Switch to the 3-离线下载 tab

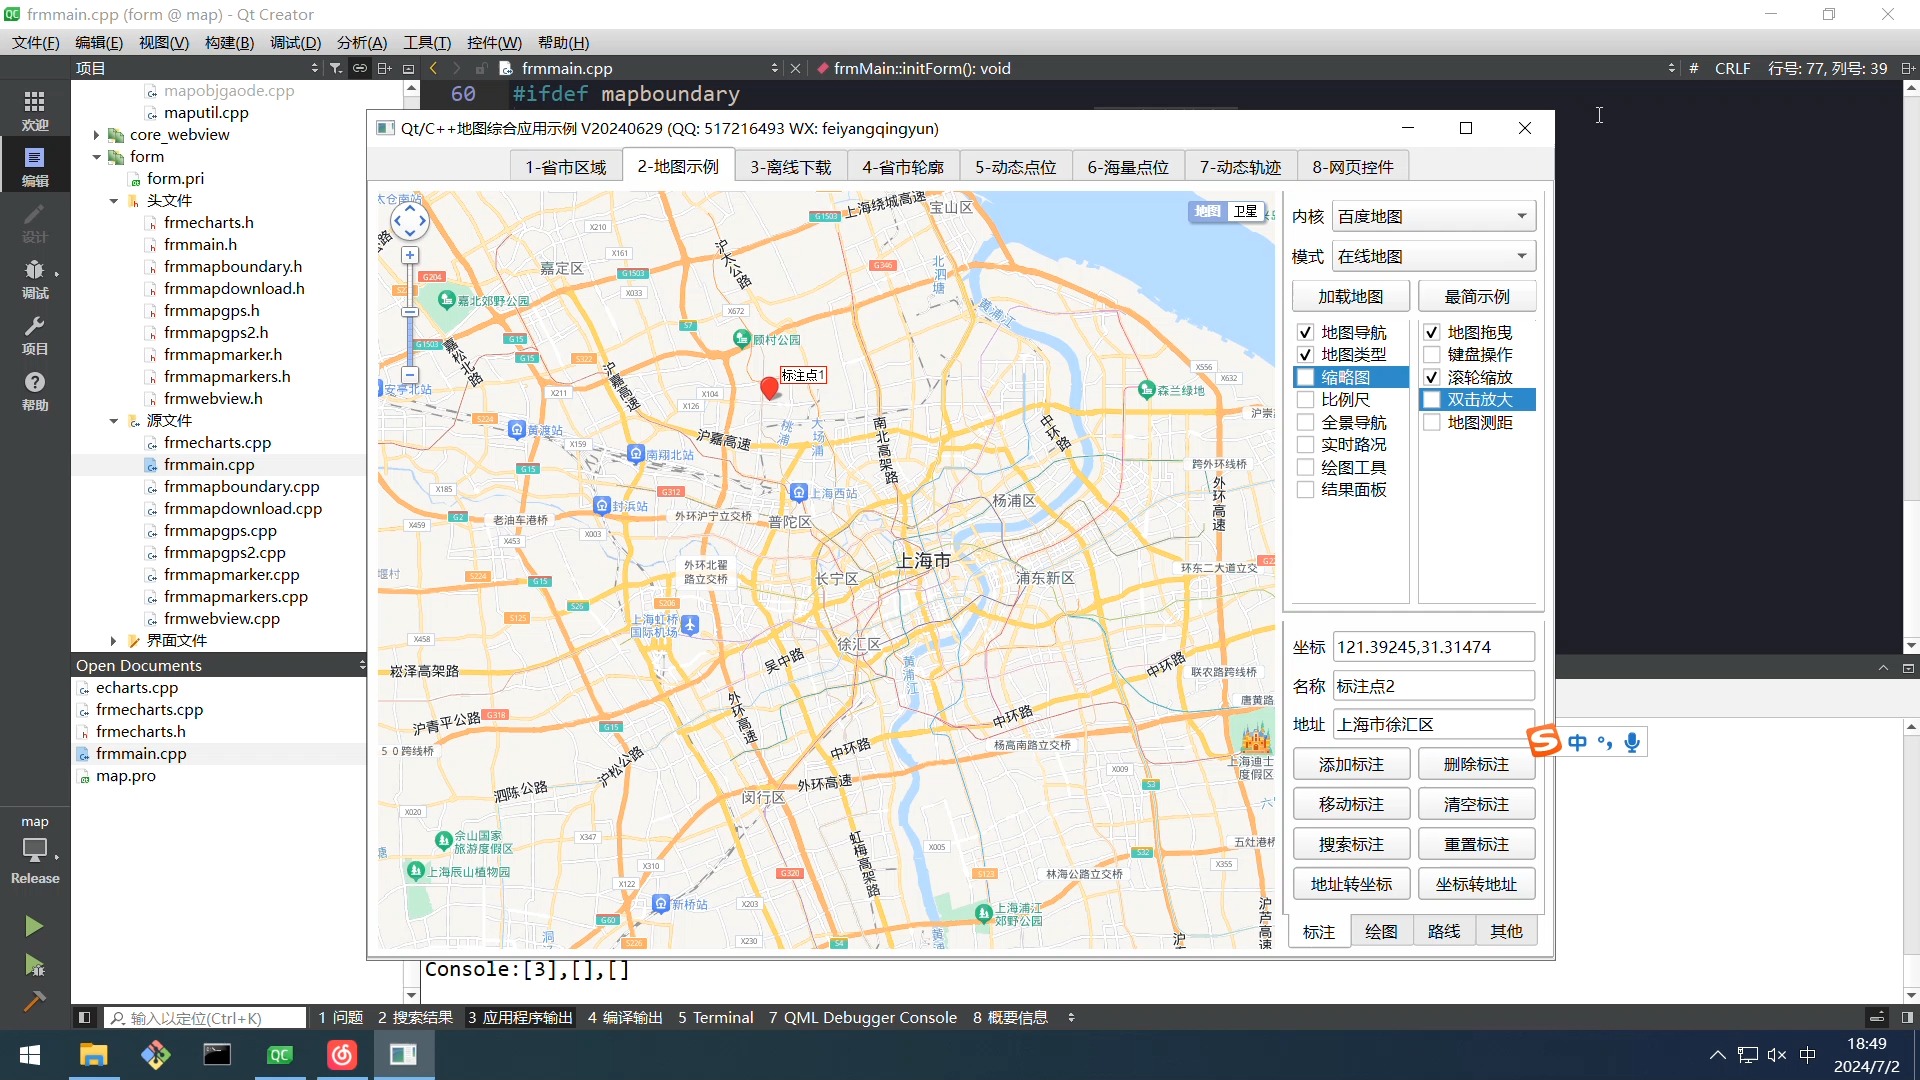point(790,167)
